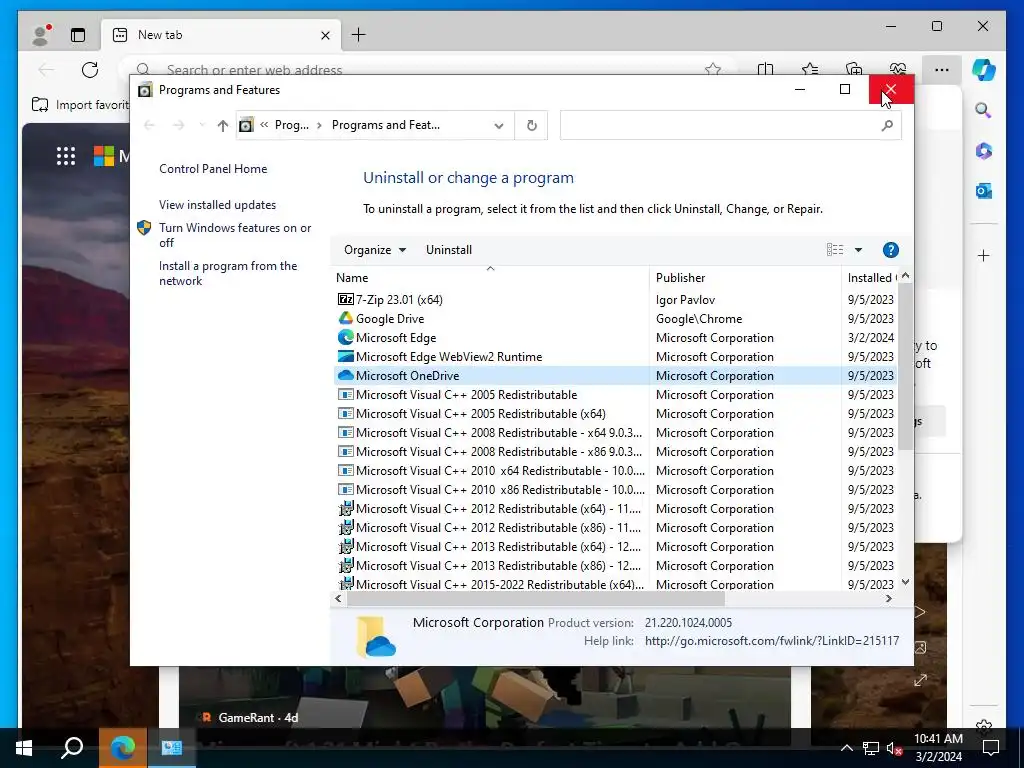Open Install a program from the network

pos(228,273)
